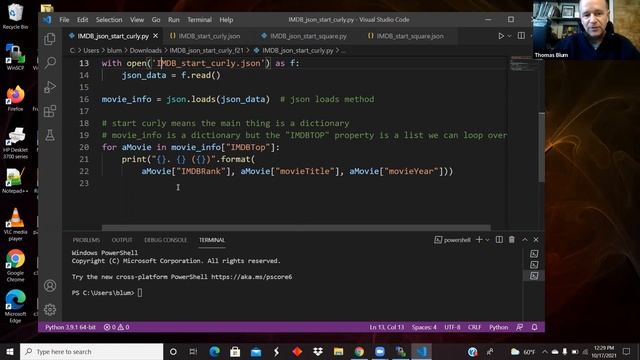The height and width of the screenshot is (360, 640).
Task: Open the File menu
Action: [64, 20]
